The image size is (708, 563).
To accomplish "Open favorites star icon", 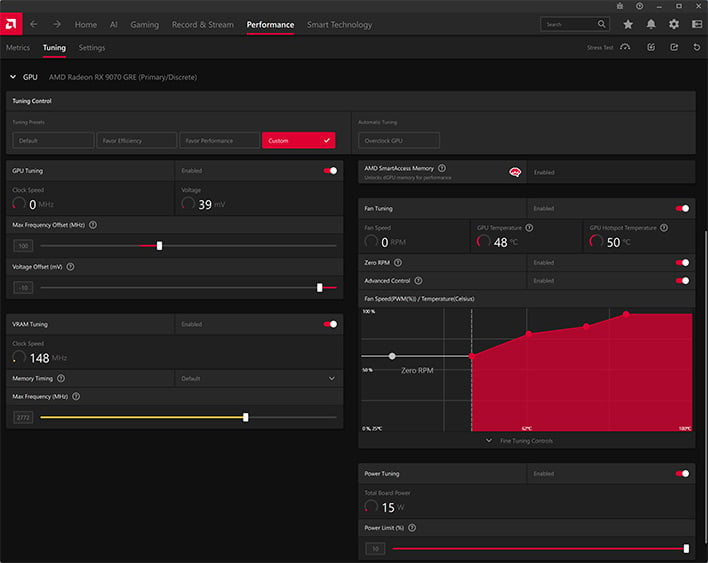I will click(x=628, y=24).
